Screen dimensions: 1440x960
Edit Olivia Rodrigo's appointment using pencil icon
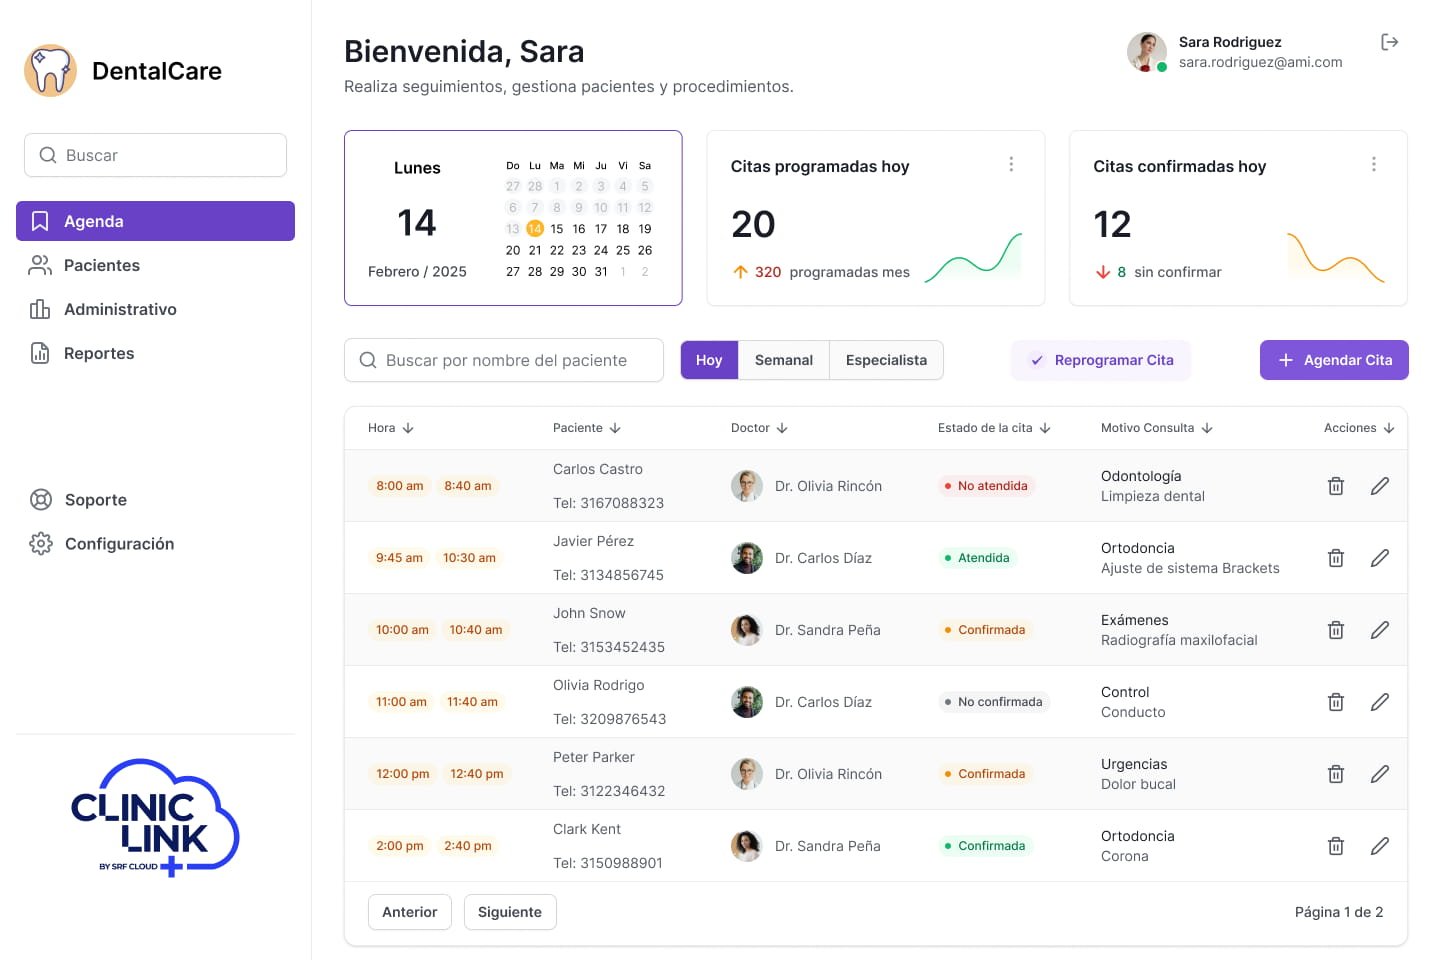pos(1379,702)
